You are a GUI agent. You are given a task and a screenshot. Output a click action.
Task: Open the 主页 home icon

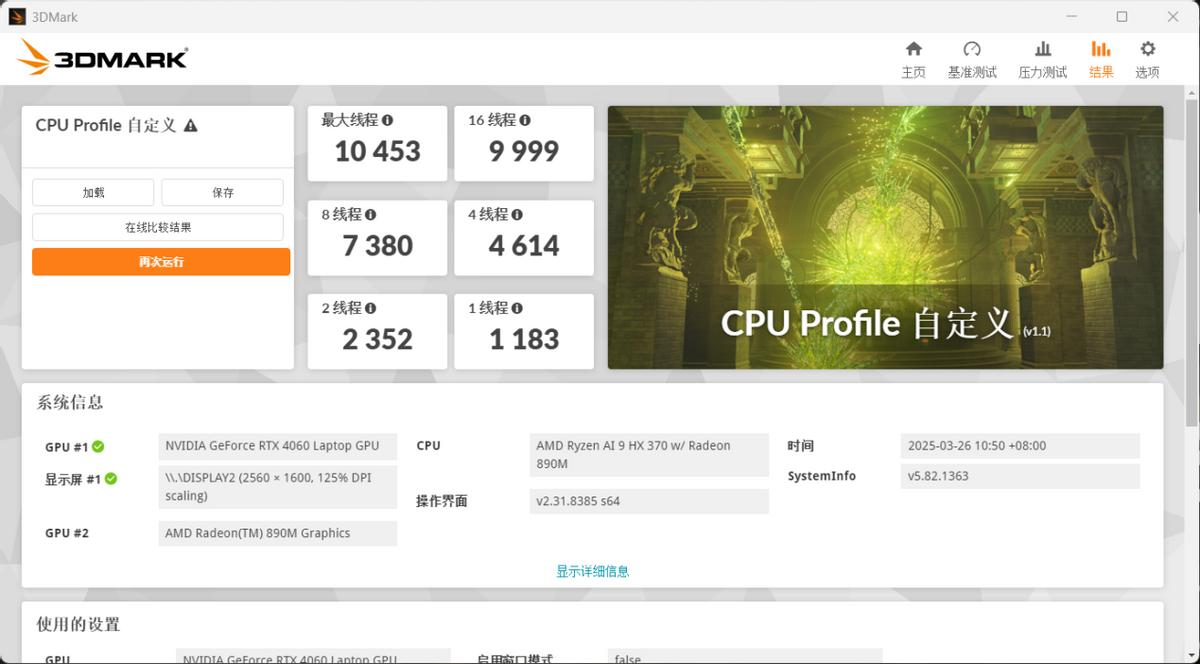[913, 49]
